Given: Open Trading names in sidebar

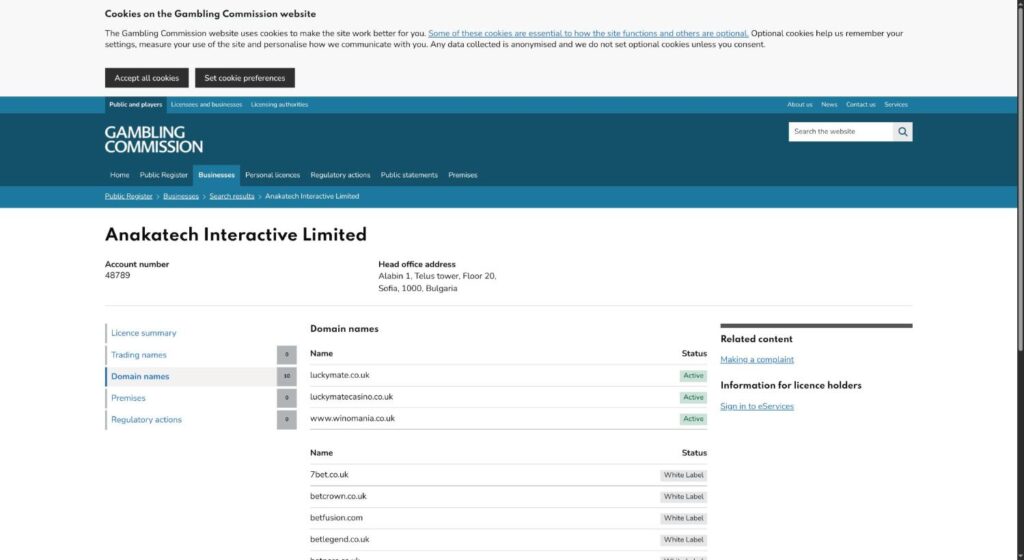Looking at the screenshot, I should tap(138, 355).
